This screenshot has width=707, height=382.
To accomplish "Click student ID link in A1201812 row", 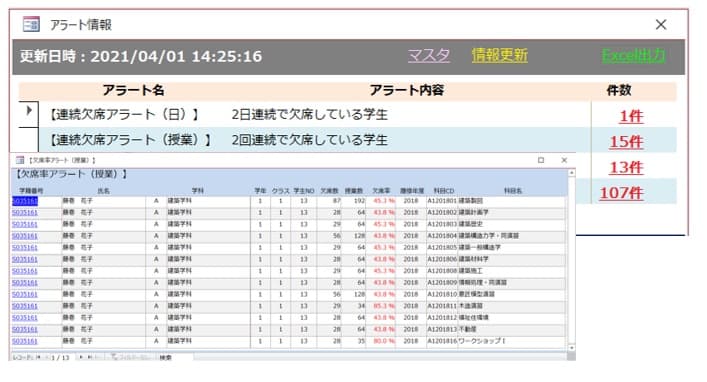I will click(25, 318).
